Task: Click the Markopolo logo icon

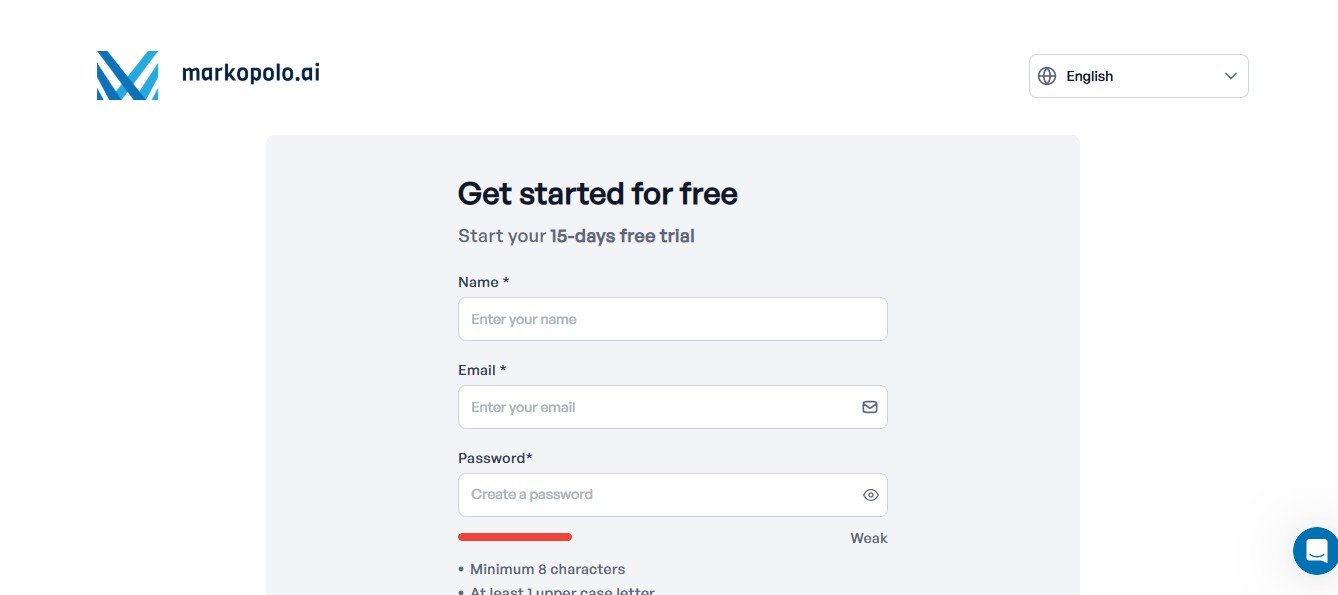Action: click(127, 75)
